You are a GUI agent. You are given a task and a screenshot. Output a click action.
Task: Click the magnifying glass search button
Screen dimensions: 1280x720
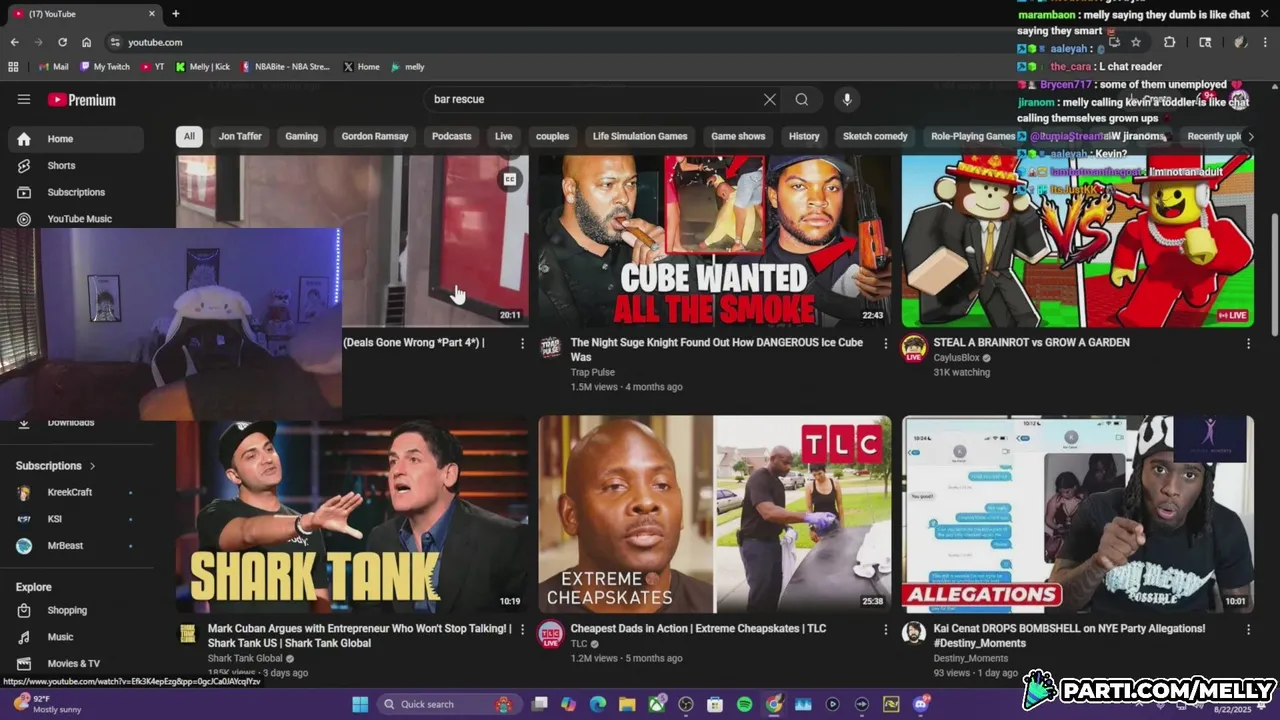click(802, 99)
